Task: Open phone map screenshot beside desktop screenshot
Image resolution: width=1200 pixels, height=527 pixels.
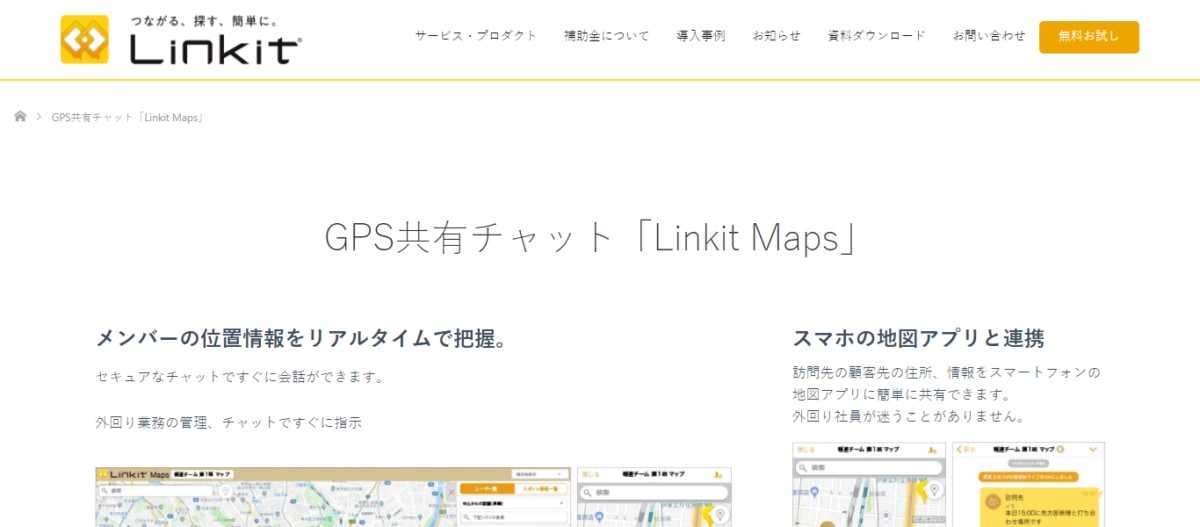Action: click(654, 497)
